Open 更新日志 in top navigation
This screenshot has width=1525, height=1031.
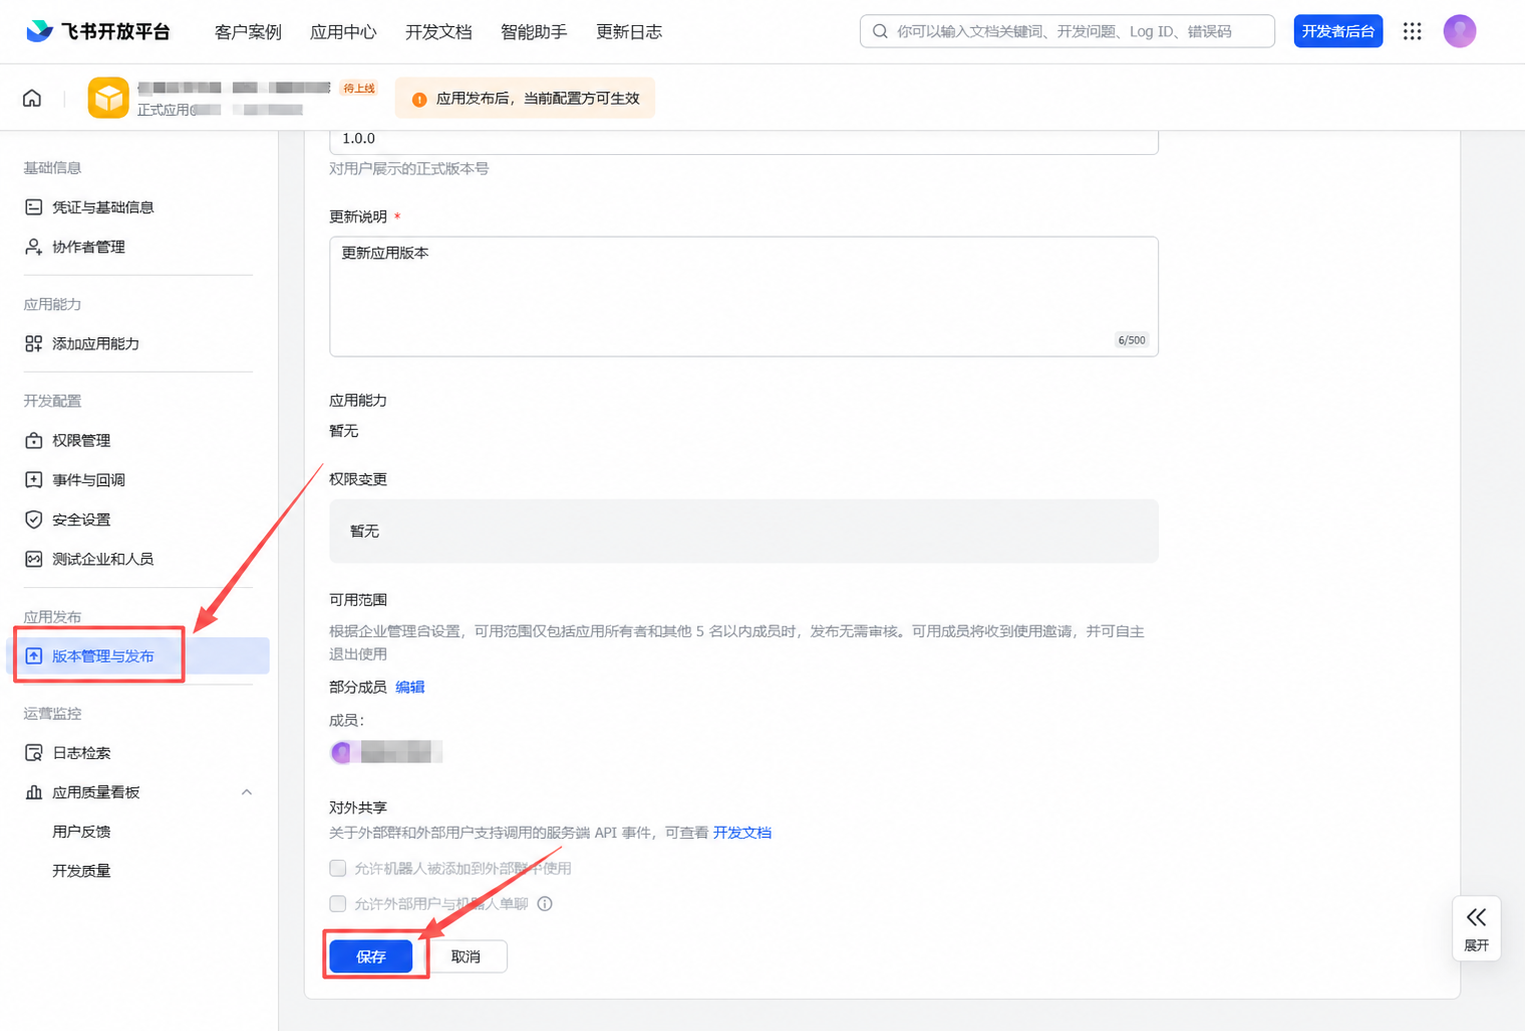pyautogui.click(x=629, y=32)
